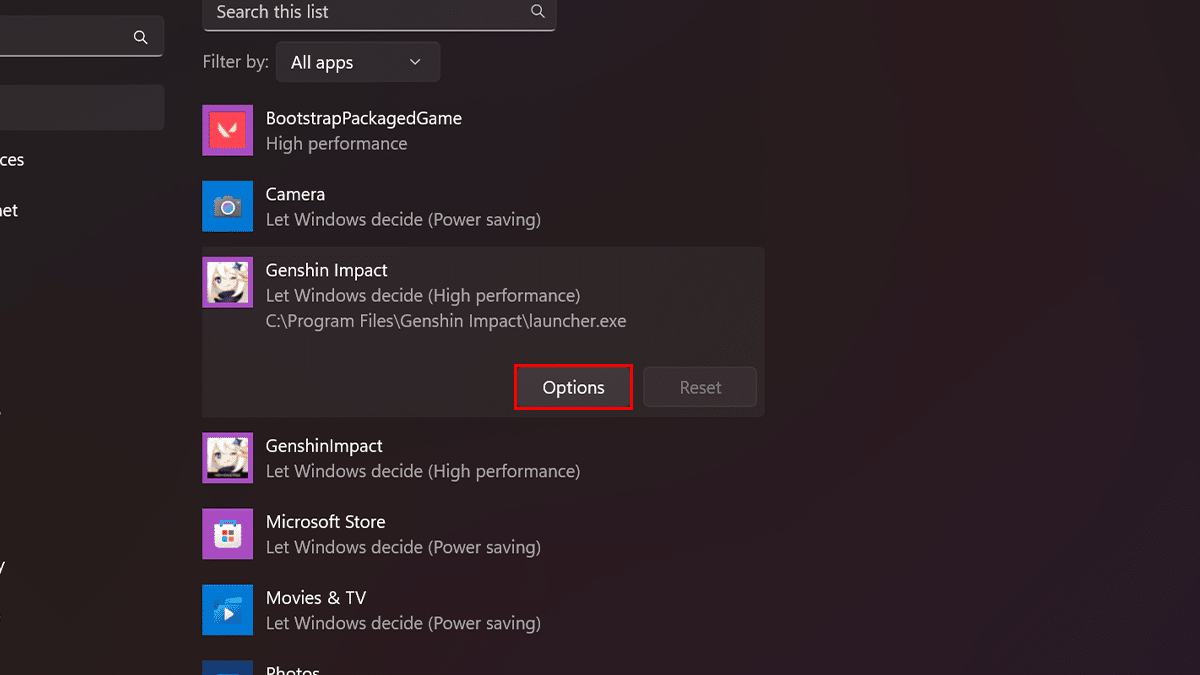Click the Reset button
The height and width of the screenshot is (675, 1200).
[700, 388]
